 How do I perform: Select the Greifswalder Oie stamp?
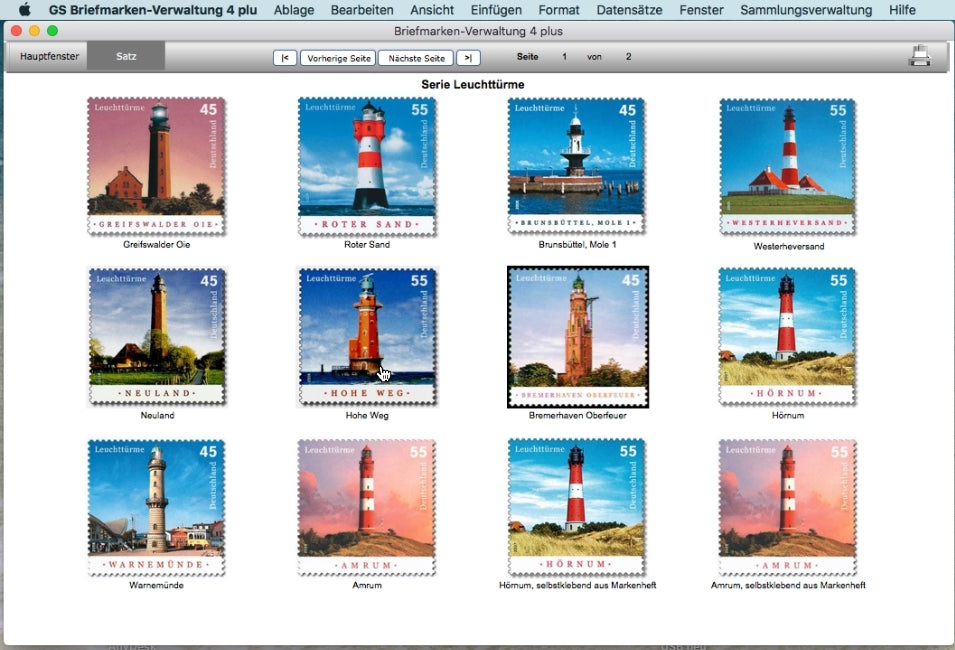(x=158, y=165)
